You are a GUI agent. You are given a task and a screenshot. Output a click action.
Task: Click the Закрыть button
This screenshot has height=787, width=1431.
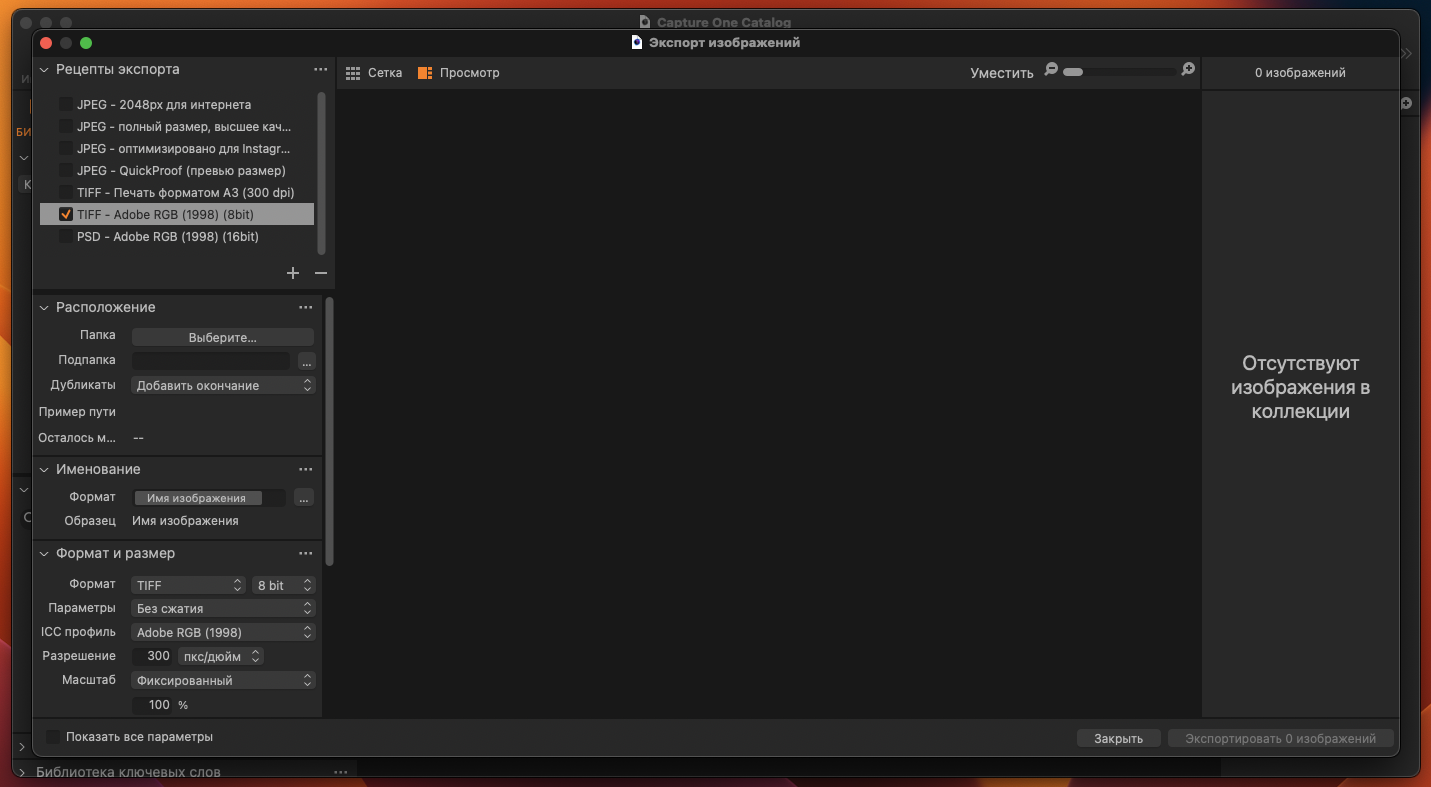point(1118,739)
